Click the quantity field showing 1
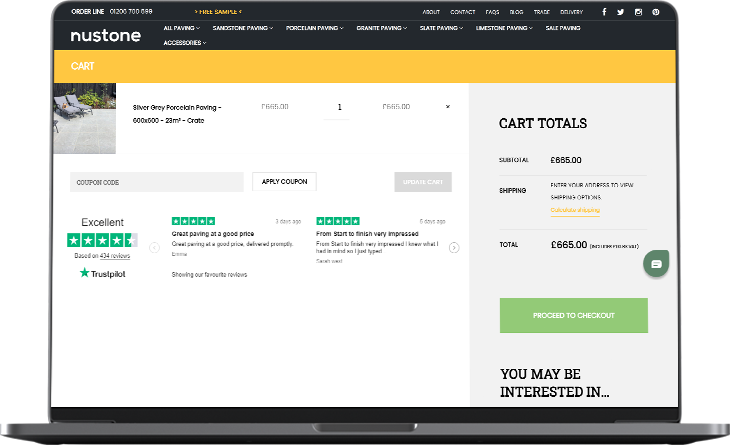The width and height of the screenshot is (730, 445). [x=337, y=108]
